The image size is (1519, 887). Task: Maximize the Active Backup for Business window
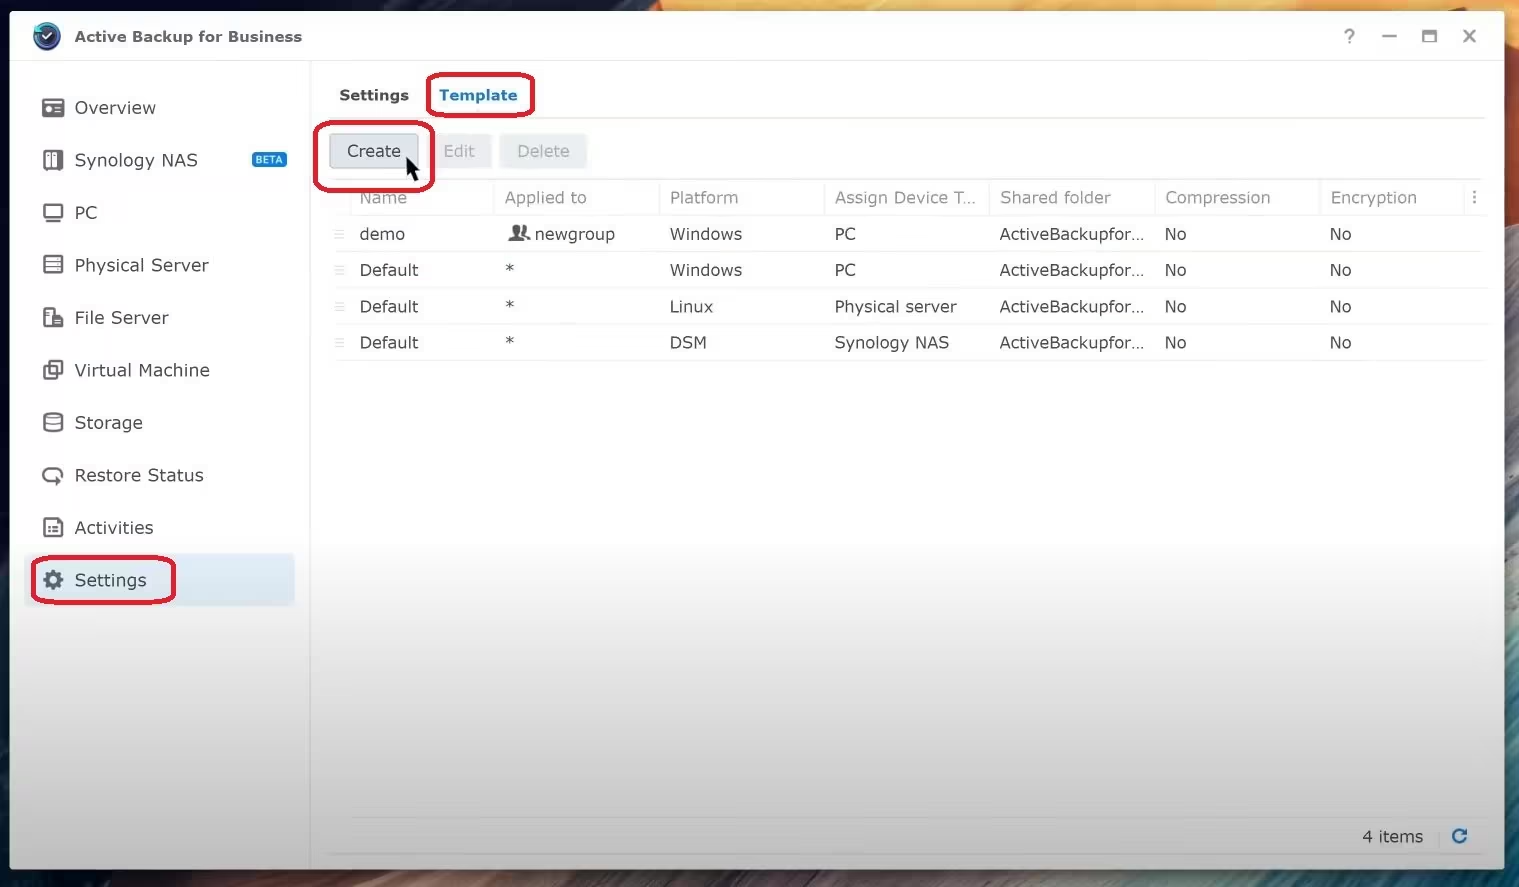tap(1429, 36)
